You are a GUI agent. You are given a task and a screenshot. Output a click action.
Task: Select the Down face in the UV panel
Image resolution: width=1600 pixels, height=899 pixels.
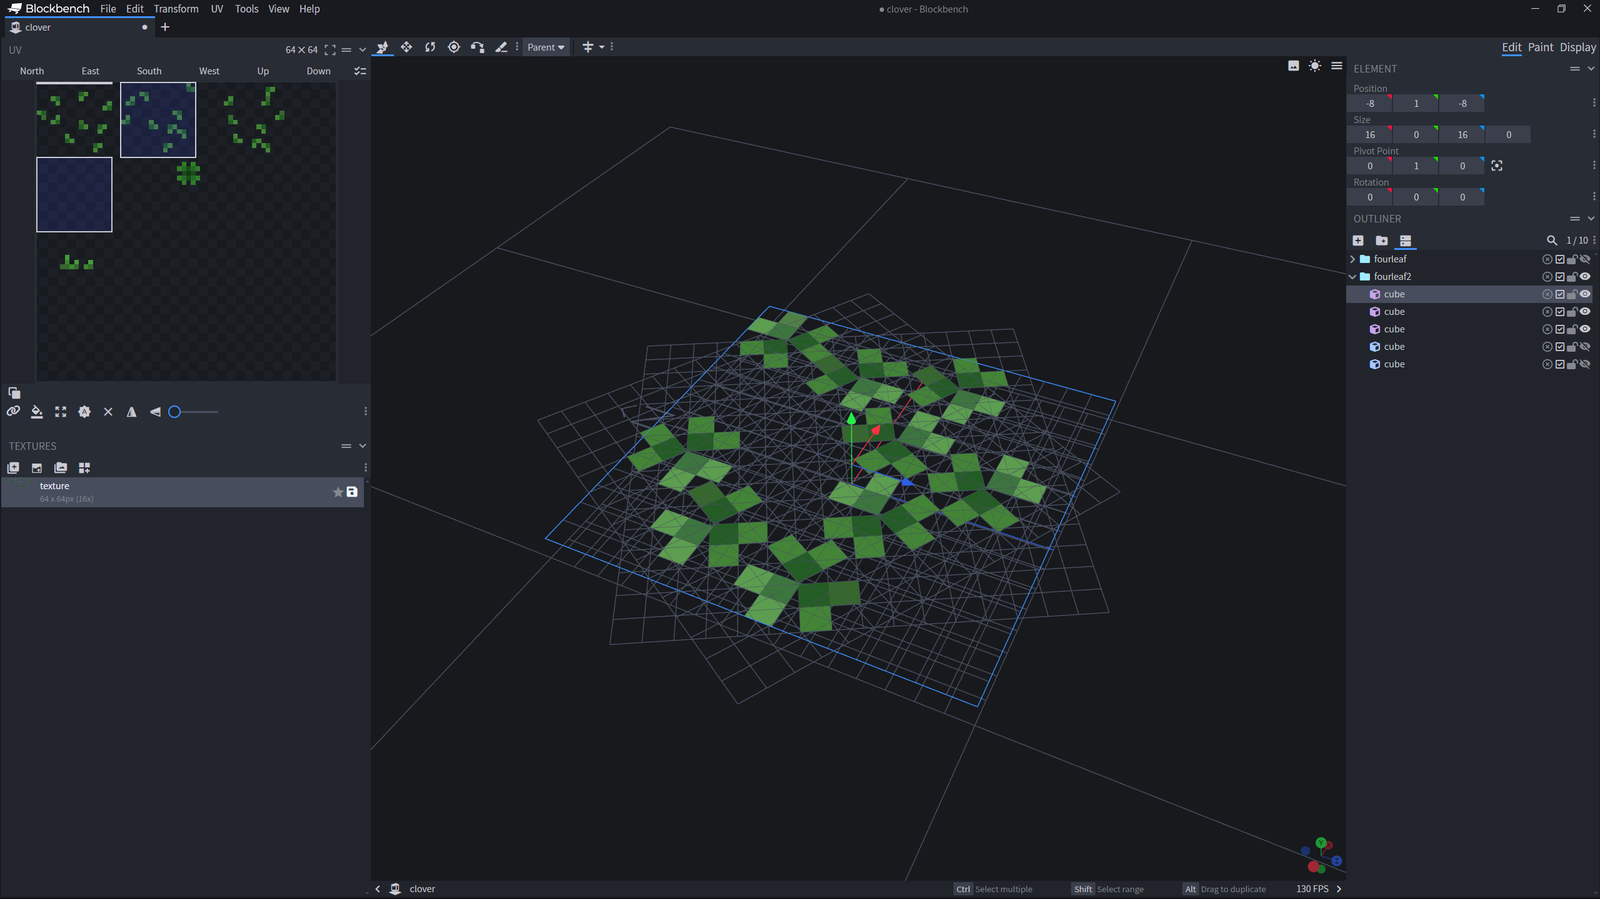[x=318, y=71]
